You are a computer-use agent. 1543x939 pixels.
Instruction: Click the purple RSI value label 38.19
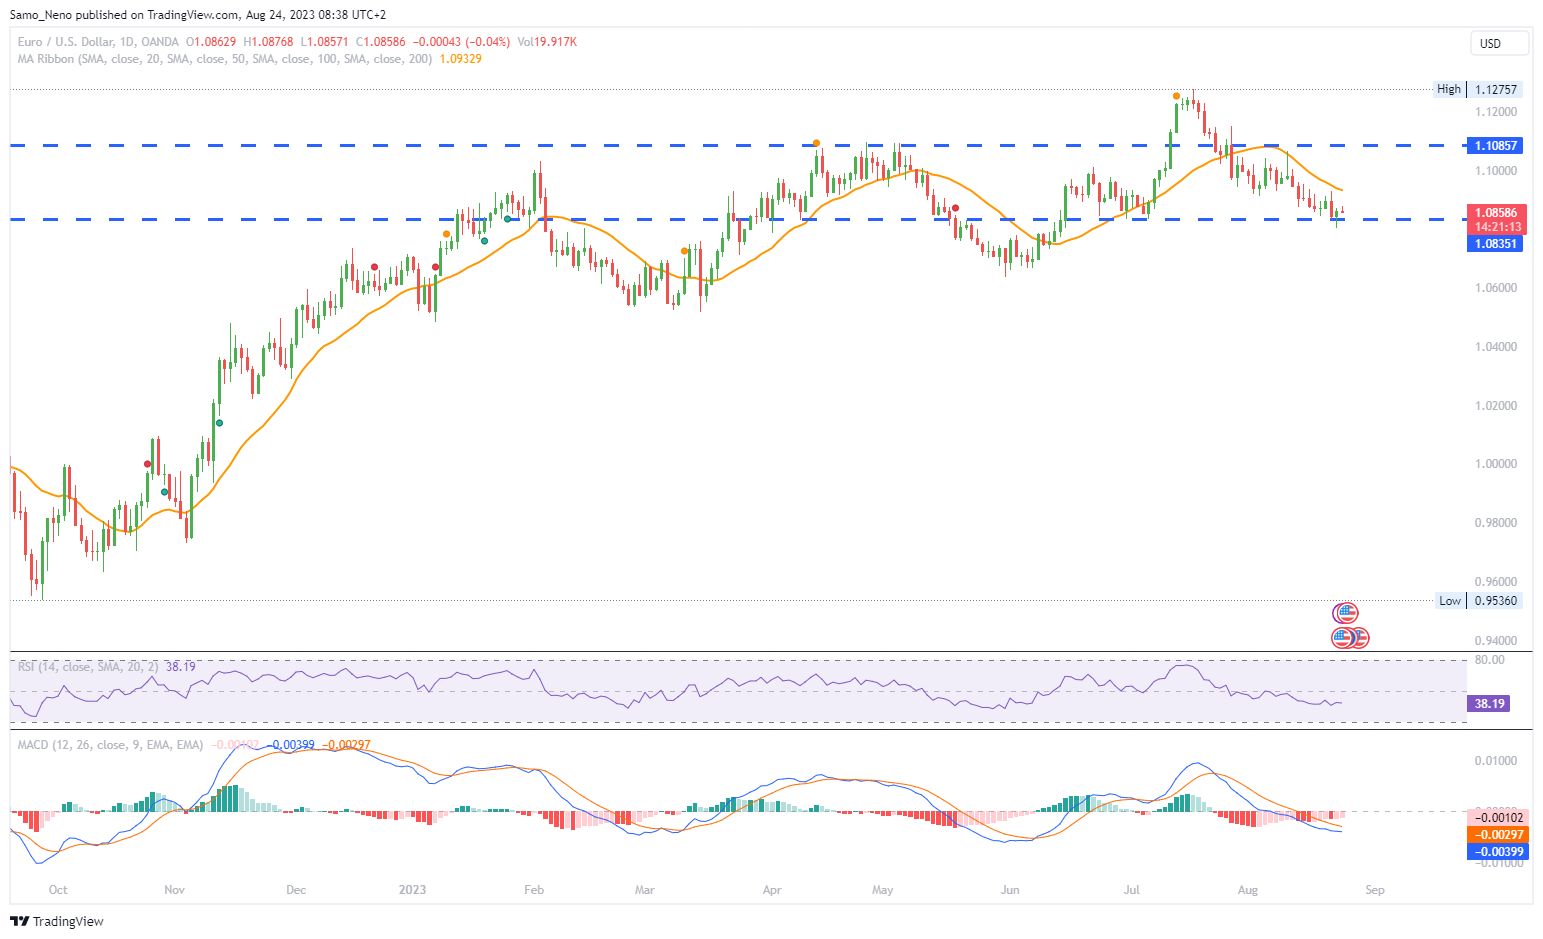pos(1488,704)
